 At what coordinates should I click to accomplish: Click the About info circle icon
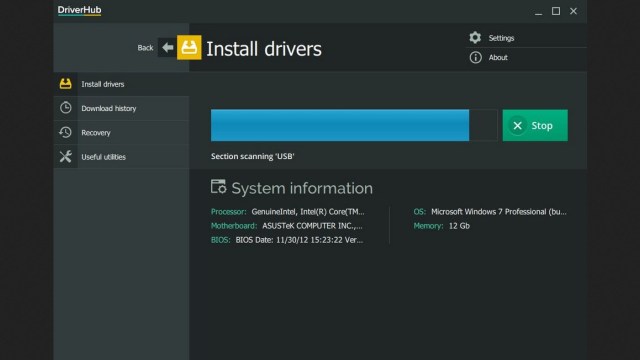[475, 58]
